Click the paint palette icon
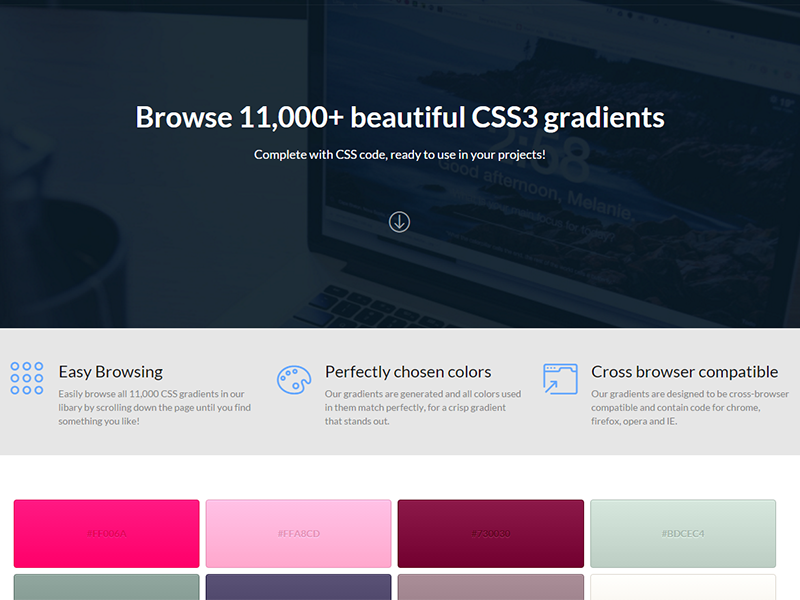Image resolution: width=800 pixels, height=600 pixels. [294, 380]
